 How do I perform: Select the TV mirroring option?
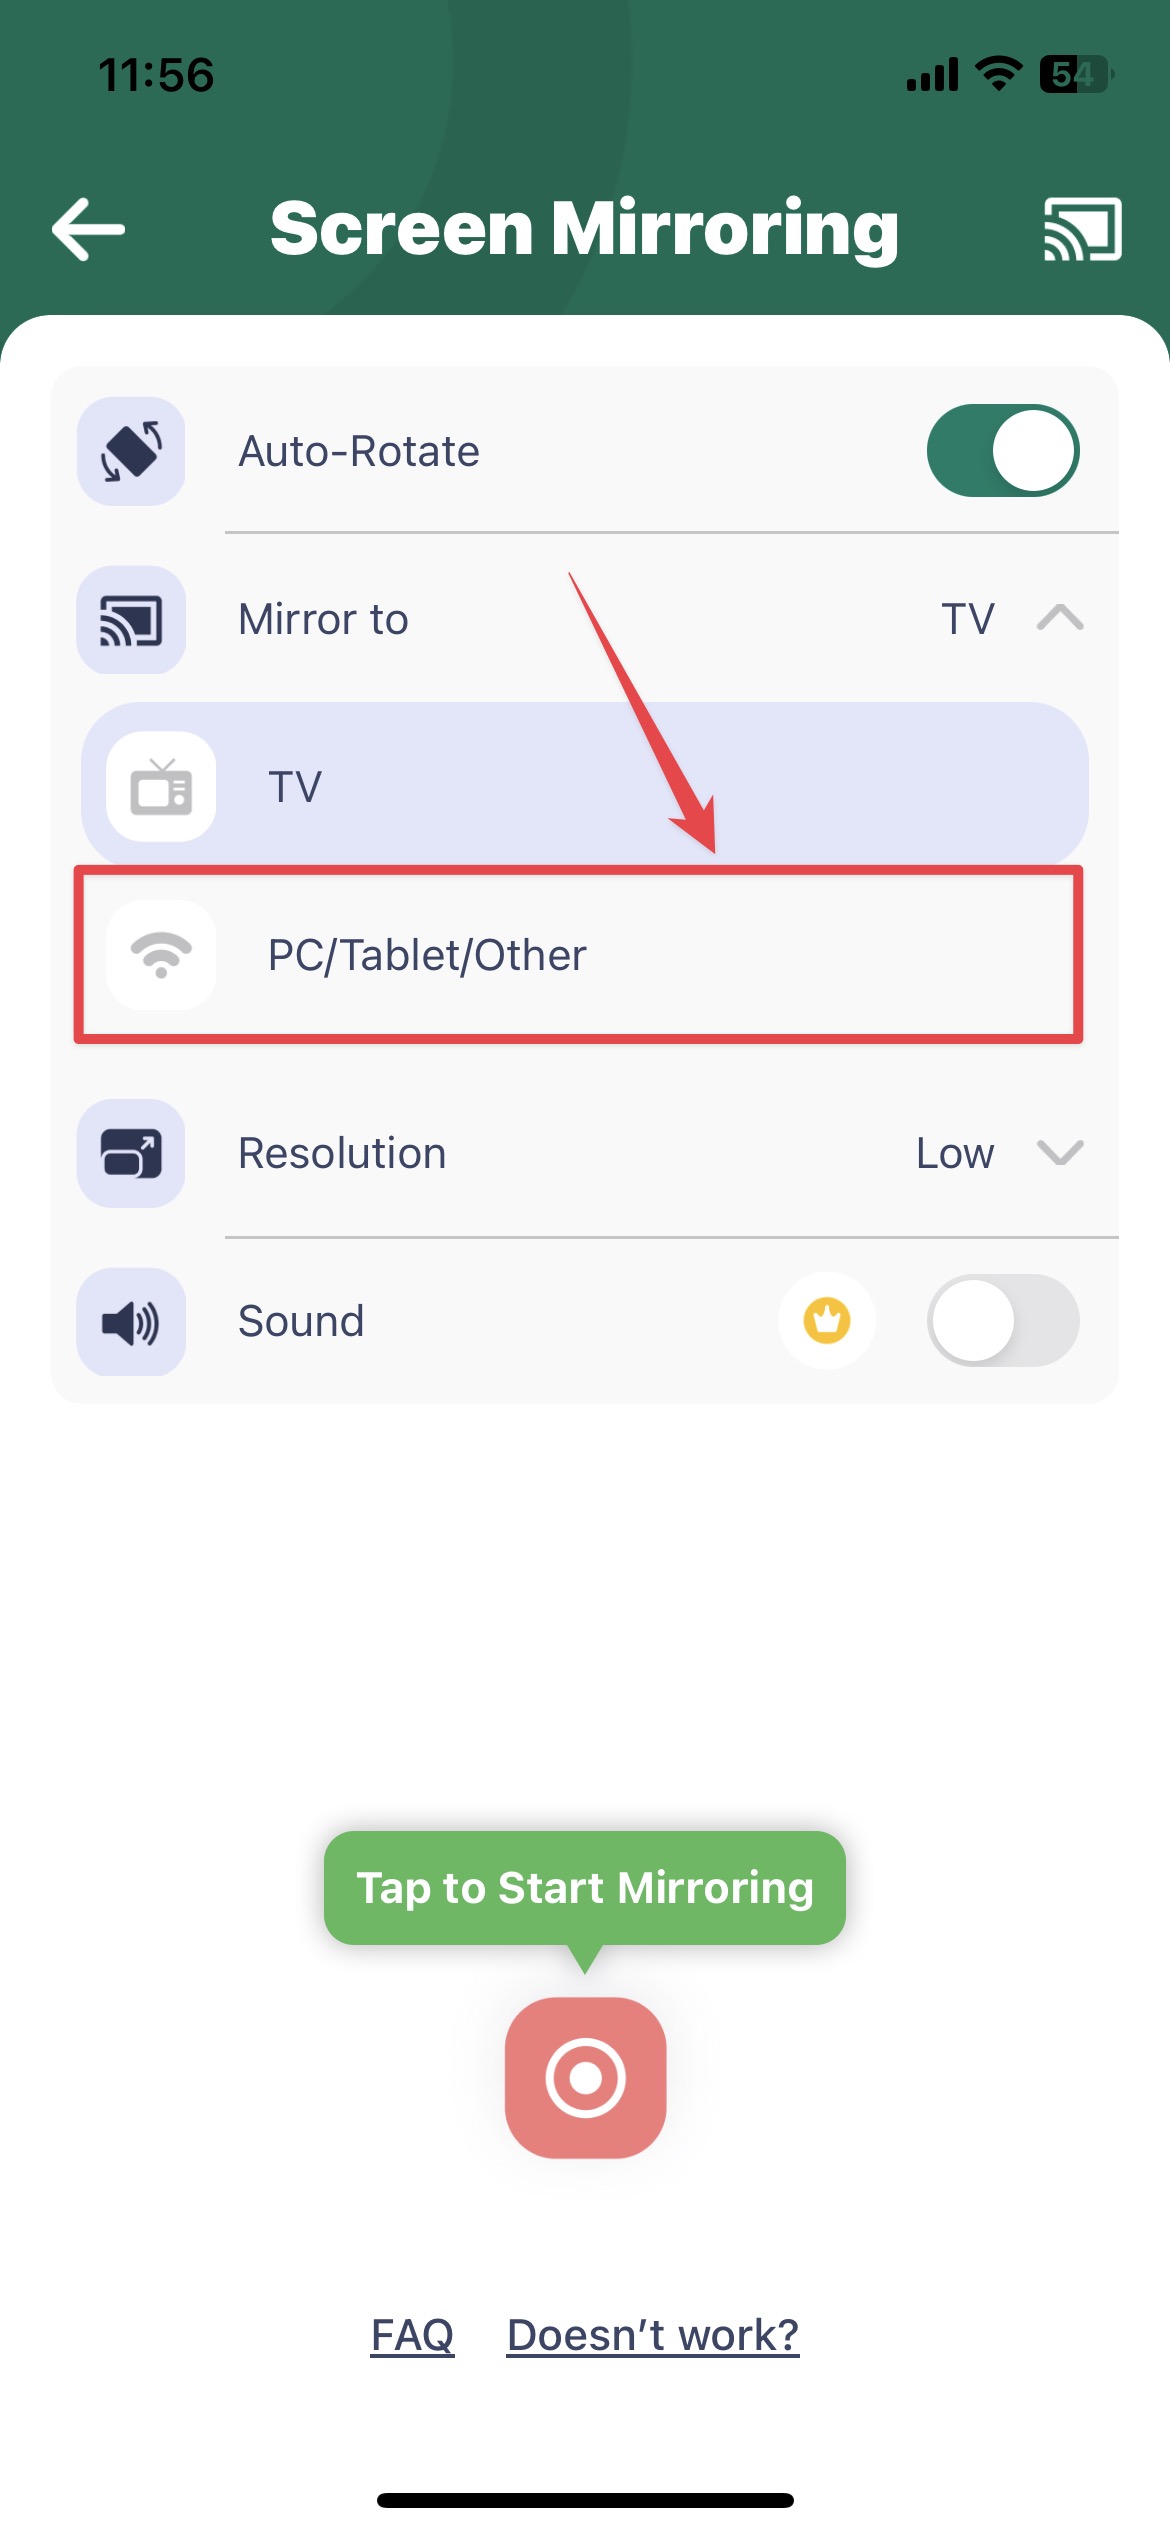(583, 786)
